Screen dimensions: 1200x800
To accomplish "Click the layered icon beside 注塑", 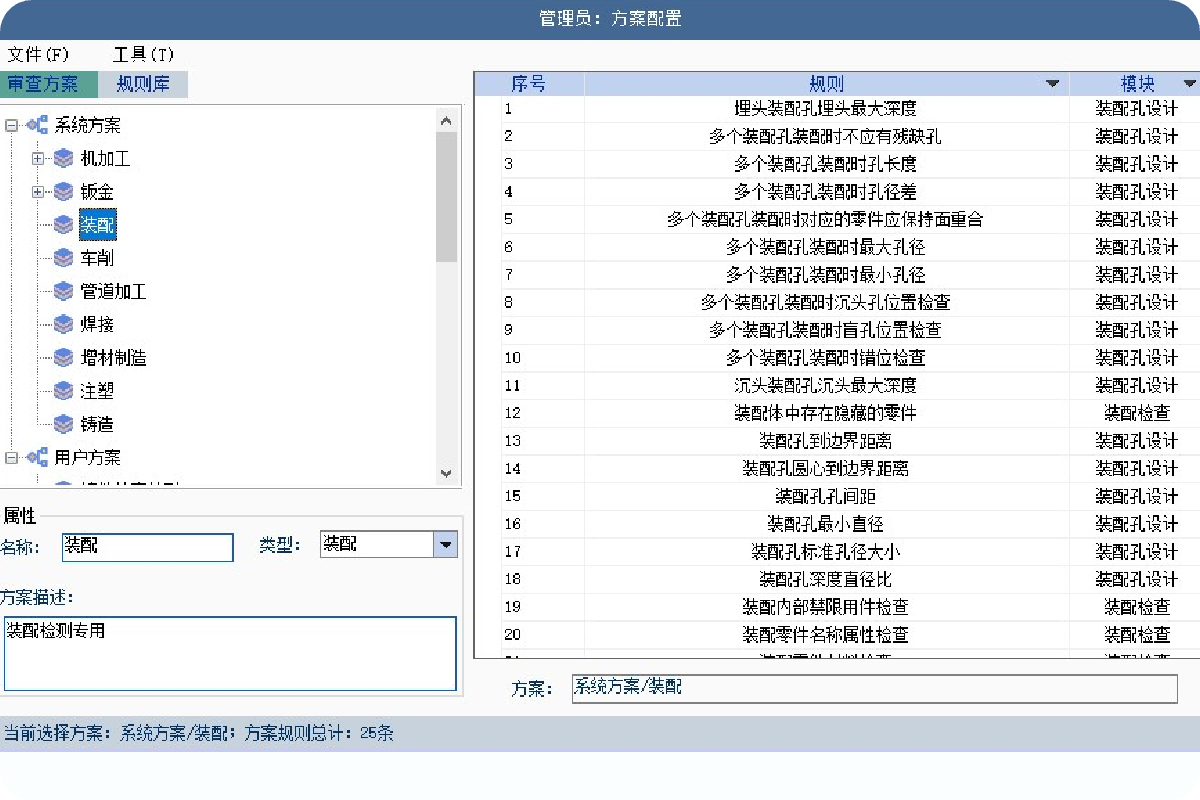I will [x=64, y=391].
